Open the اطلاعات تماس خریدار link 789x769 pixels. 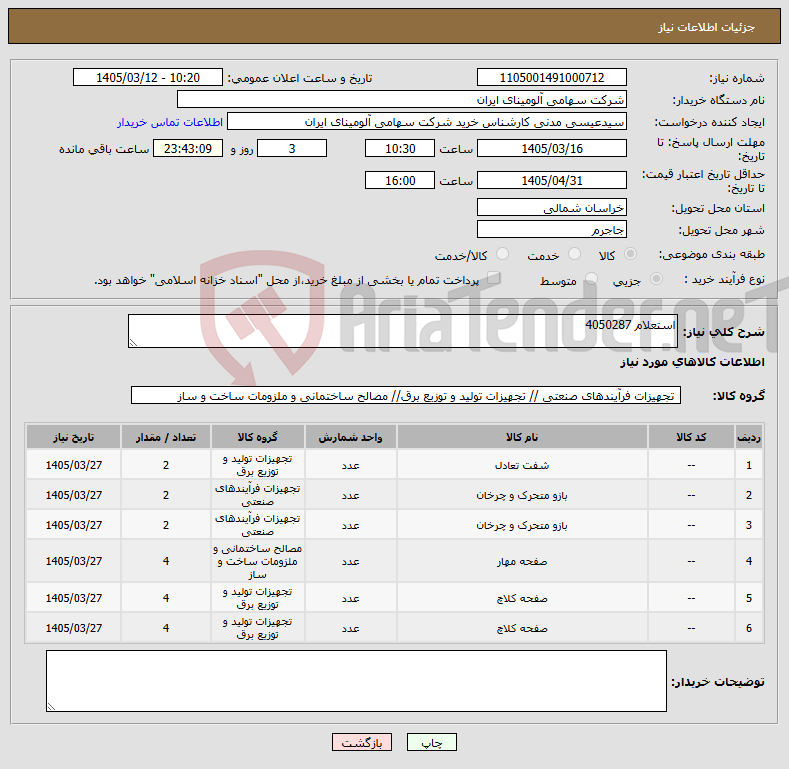coord(170,122)
